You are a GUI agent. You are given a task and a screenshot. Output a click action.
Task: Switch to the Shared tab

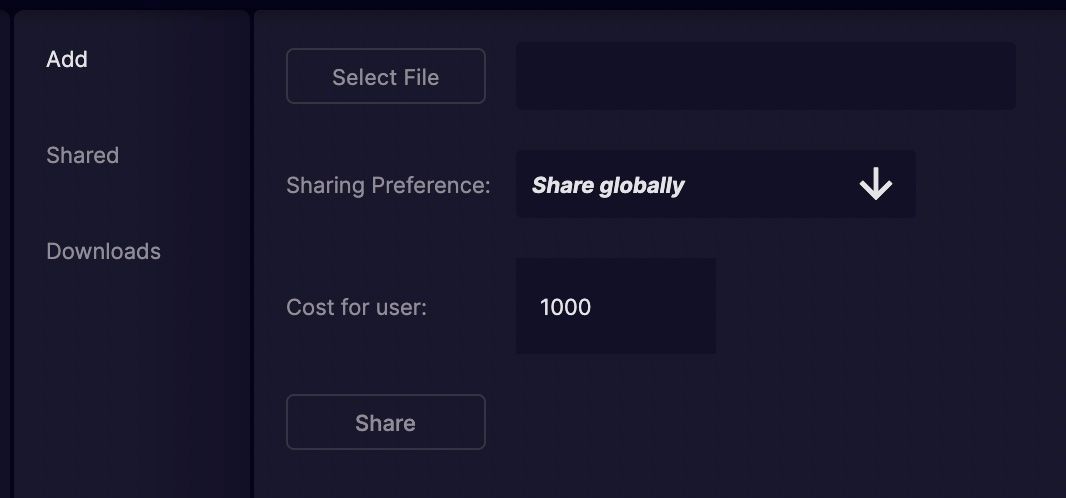click(x=82, y=155)
